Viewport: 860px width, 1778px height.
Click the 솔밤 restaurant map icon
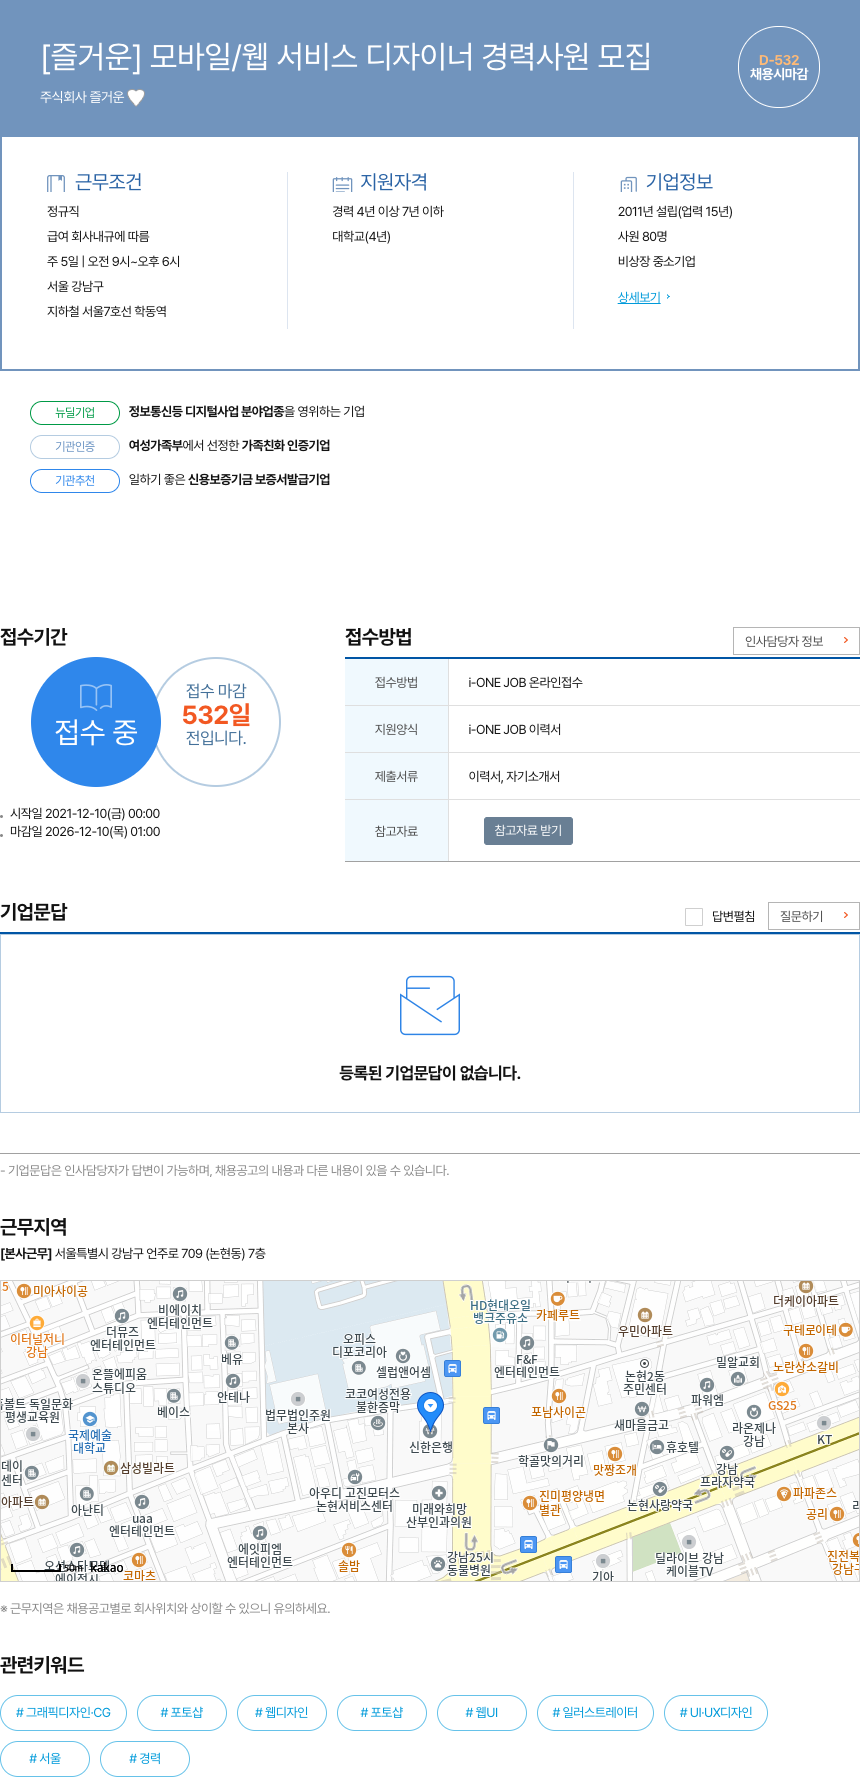[x=348, y=1550]
